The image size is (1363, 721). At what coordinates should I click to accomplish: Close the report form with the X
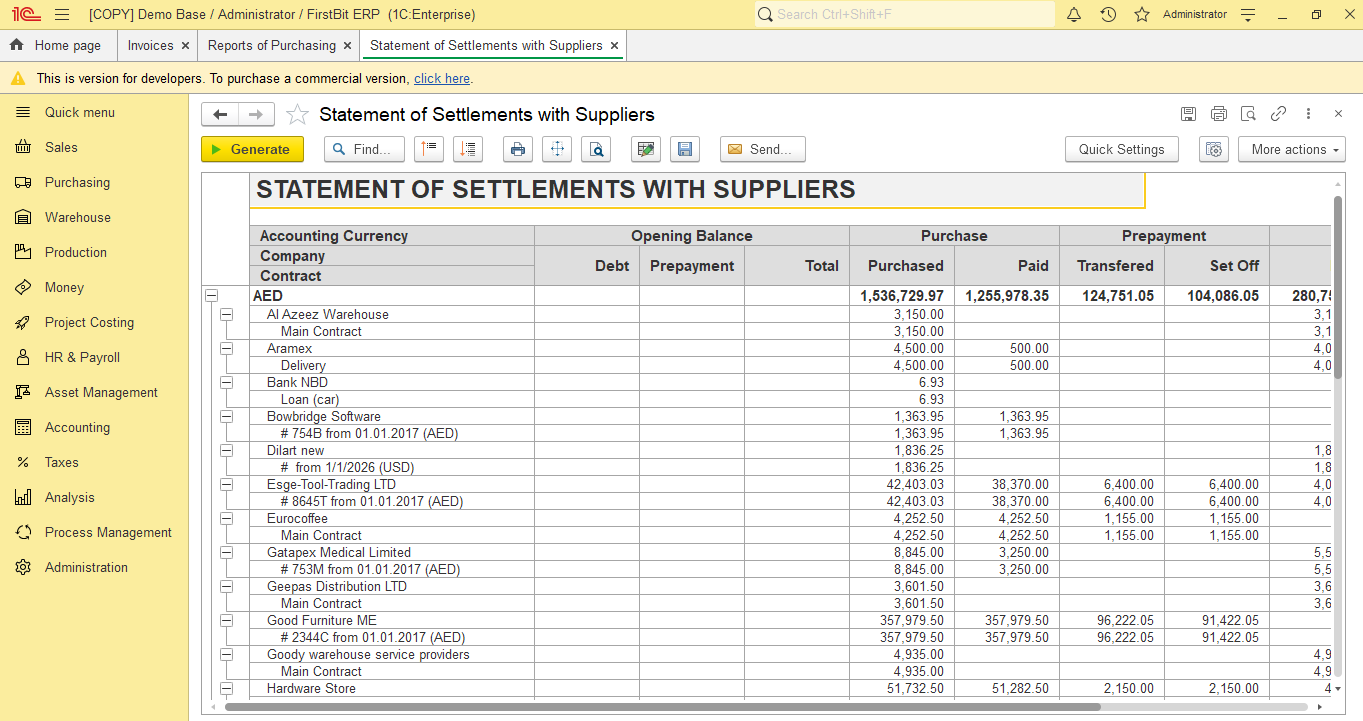tap(1338, 114)
